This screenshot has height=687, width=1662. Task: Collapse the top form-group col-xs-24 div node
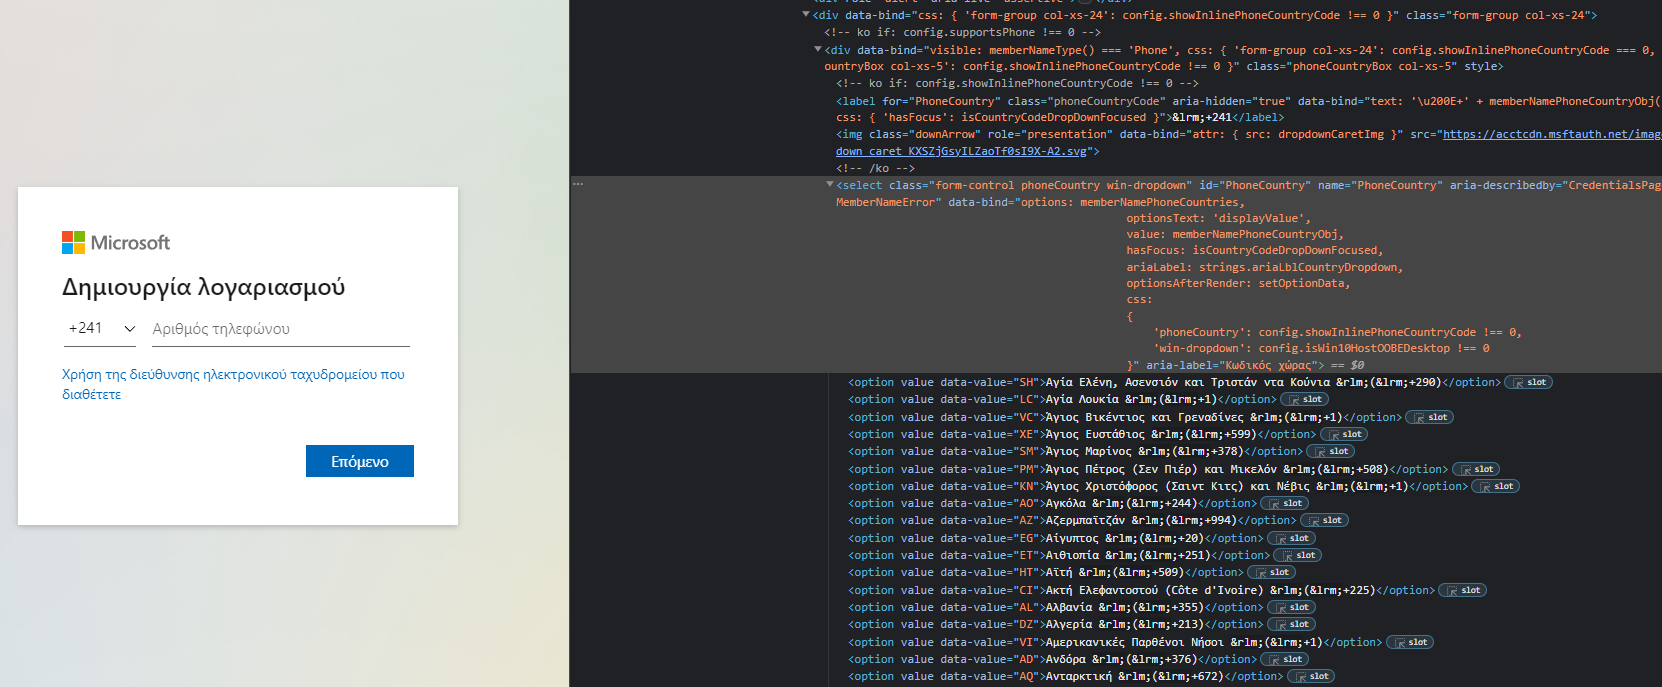pos(806,15)
